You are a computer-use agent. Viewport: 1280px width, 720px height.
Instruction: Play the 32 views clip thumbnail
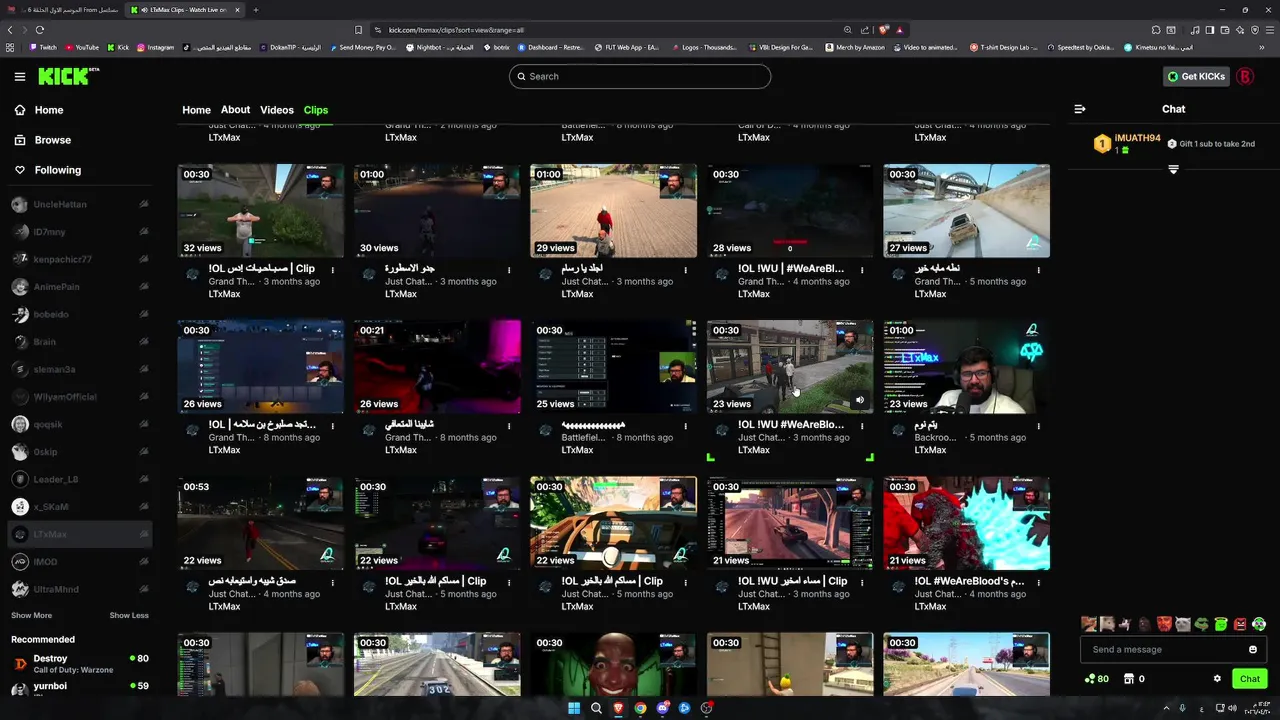click(260, 211)
